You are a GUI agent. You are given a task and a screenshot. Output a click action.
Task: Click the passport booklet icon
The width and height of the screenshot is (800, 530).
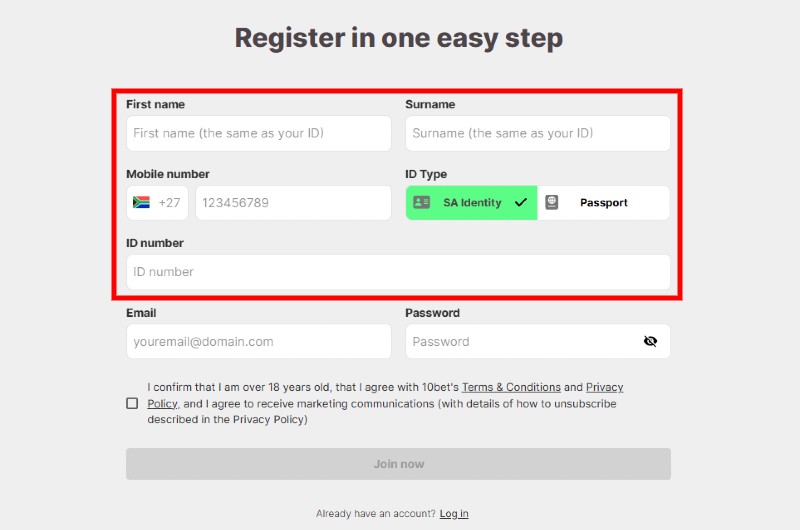pos(552,203)
